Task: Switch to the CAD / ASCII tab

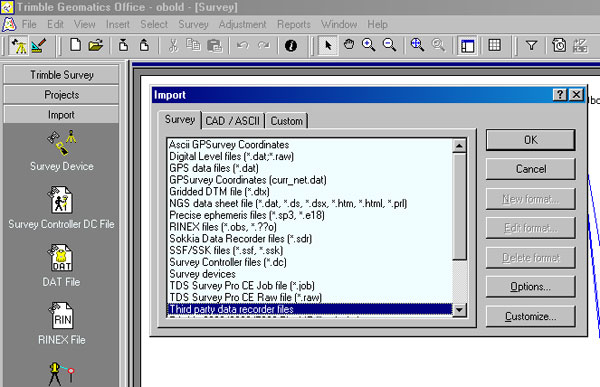Action: coord(233,121)
